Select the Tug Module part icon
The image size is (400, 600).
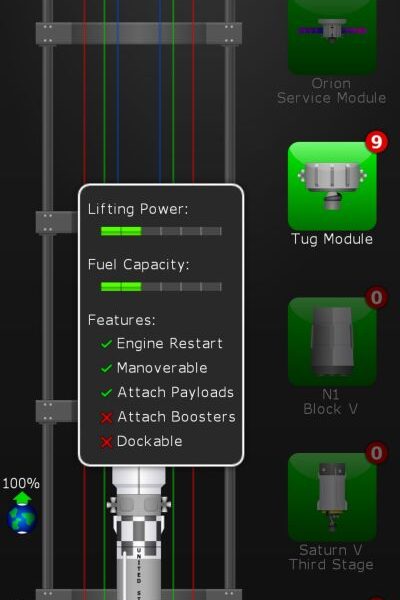pos(332,186)
